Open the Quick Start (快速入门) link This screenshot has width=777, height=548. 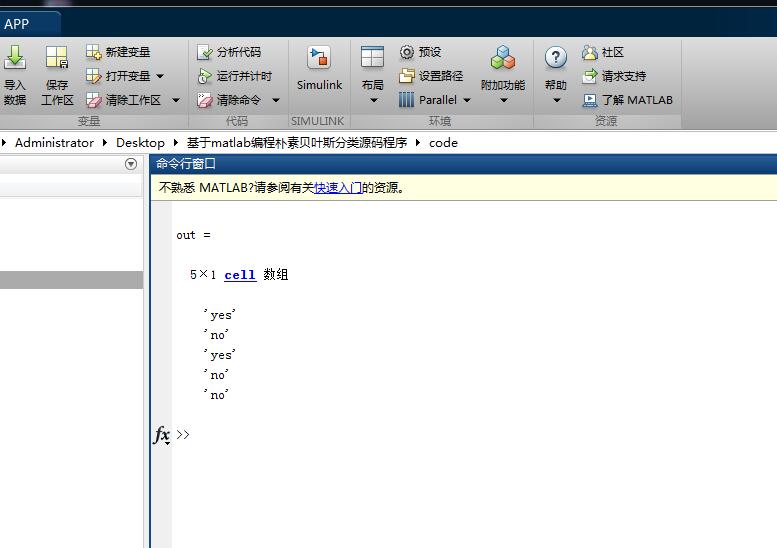pos(337,188)
